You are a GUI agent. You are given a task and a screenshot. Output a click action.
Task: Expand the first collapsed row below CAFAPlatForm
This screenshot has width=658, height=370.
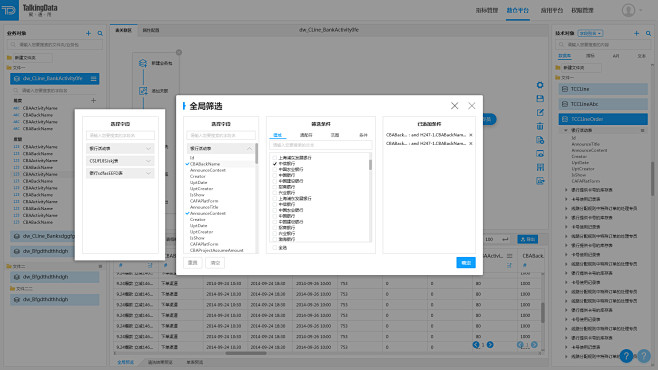pyautogui.click(x=566, y=190)
